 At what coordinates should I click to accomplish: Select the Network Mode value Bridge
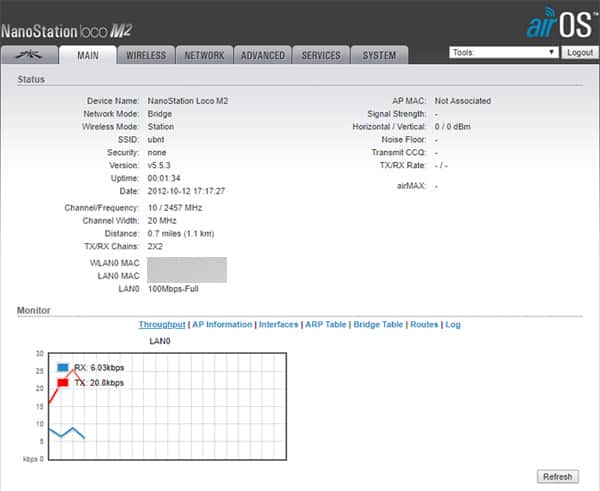point(160,114)
